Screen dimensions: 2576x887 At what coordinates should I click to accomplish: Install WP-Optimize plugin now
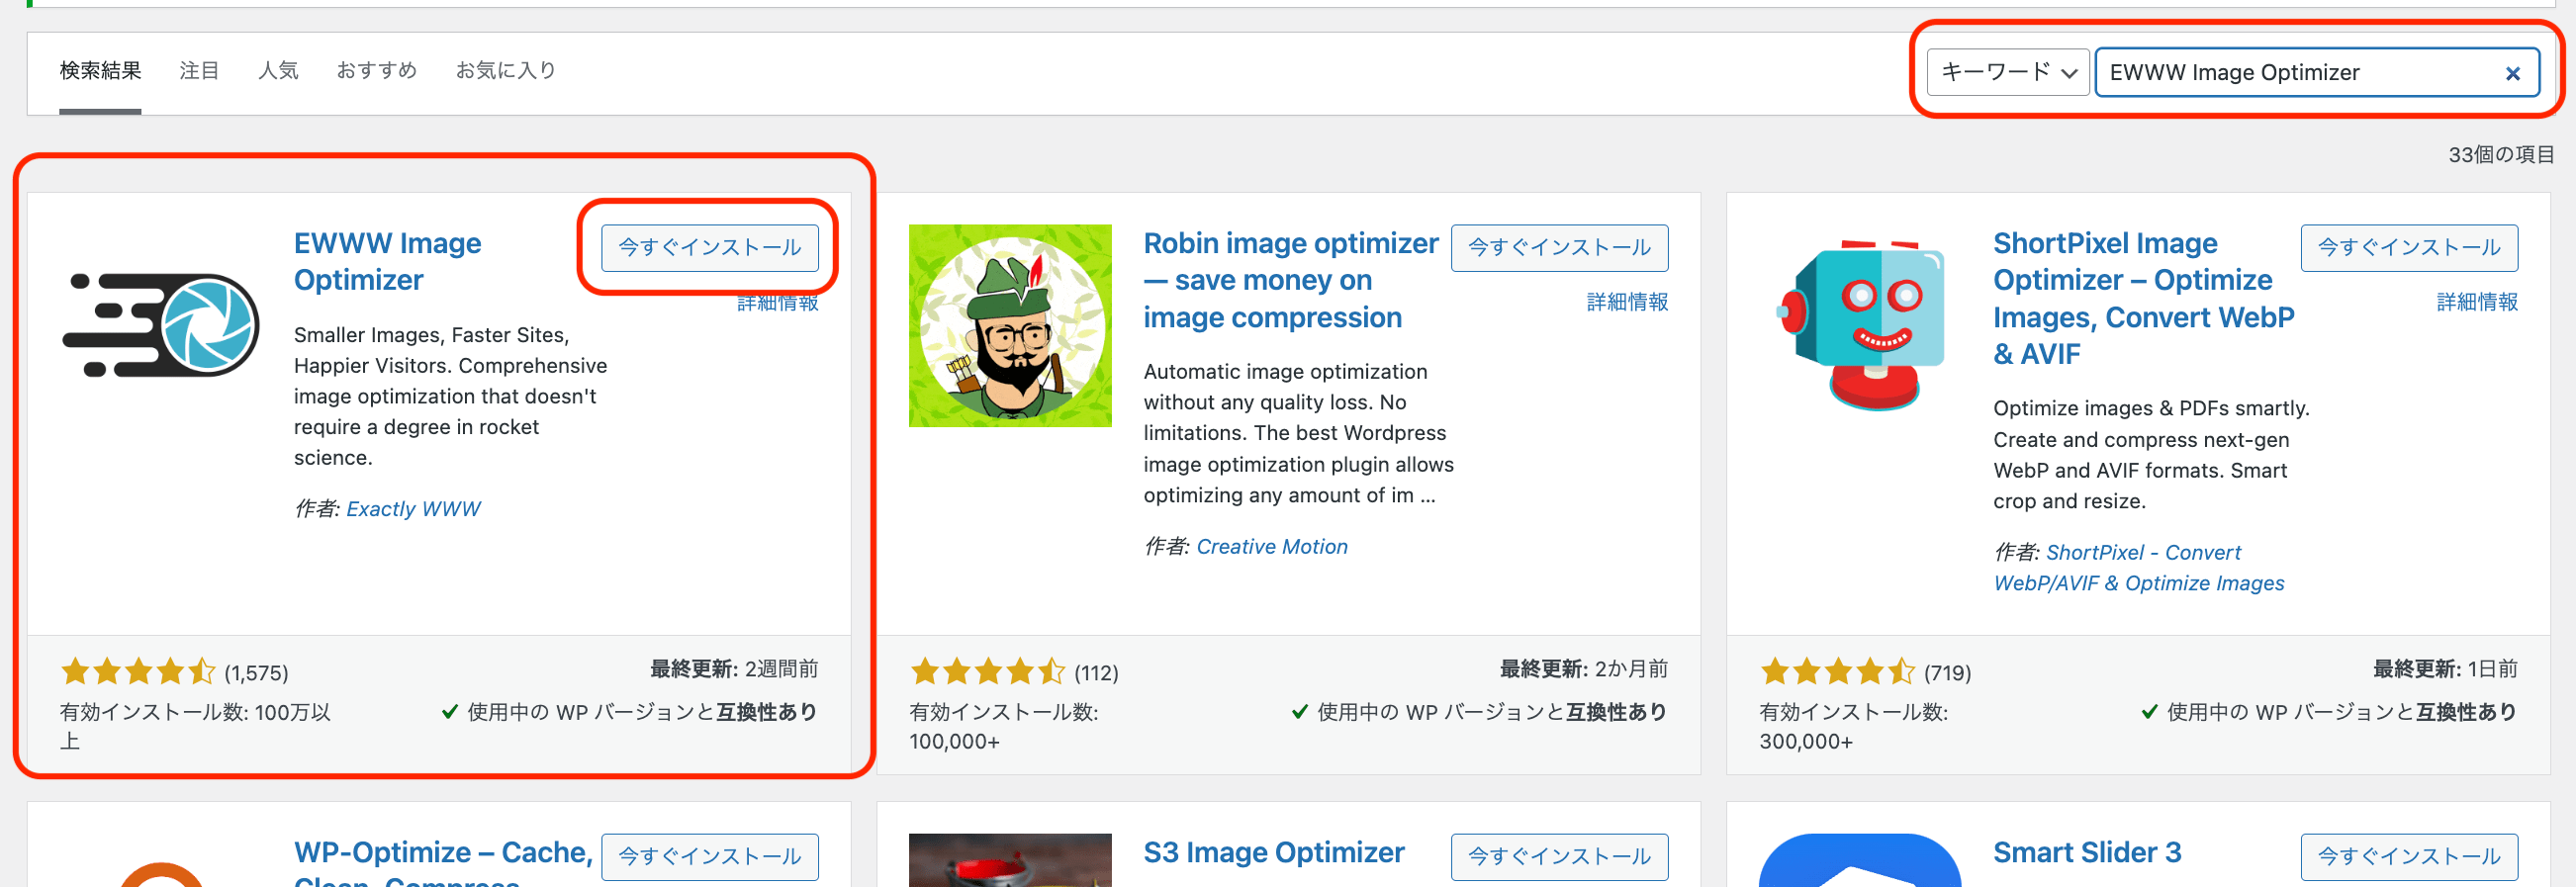pos(710,856)
